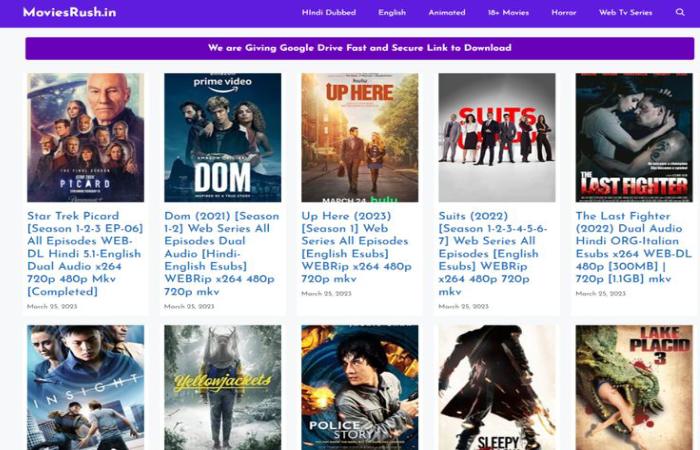Open the Police Story poster
Screen dimensions: 700x450
[x=359, y=387]
